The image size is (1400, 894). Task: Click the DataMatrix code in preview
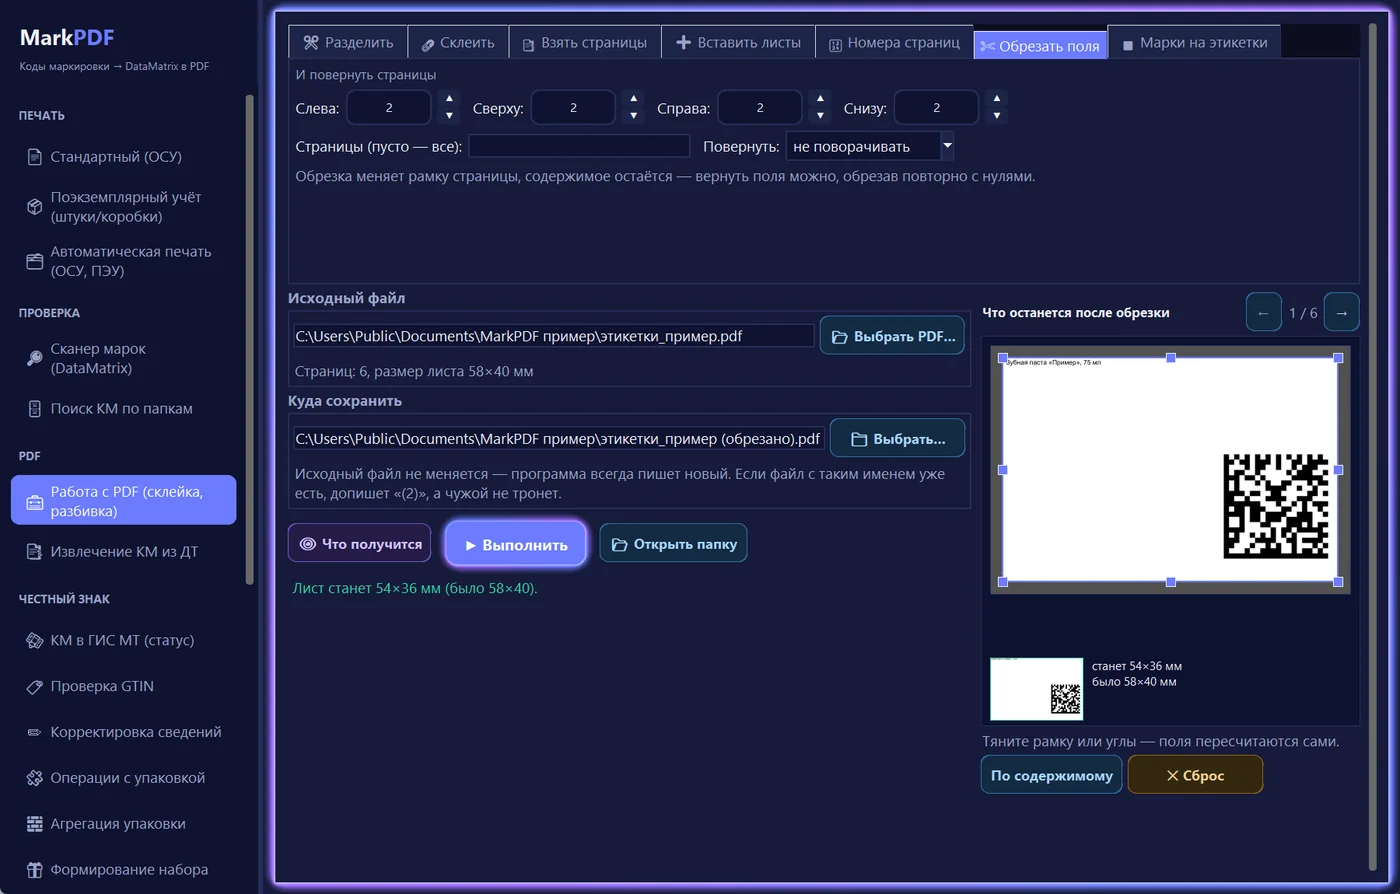1276,506
